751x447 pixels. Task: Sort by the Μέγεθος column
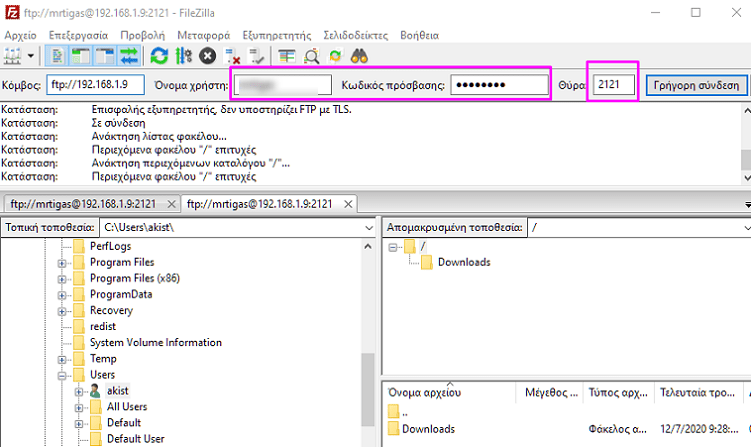click(550, 392)
